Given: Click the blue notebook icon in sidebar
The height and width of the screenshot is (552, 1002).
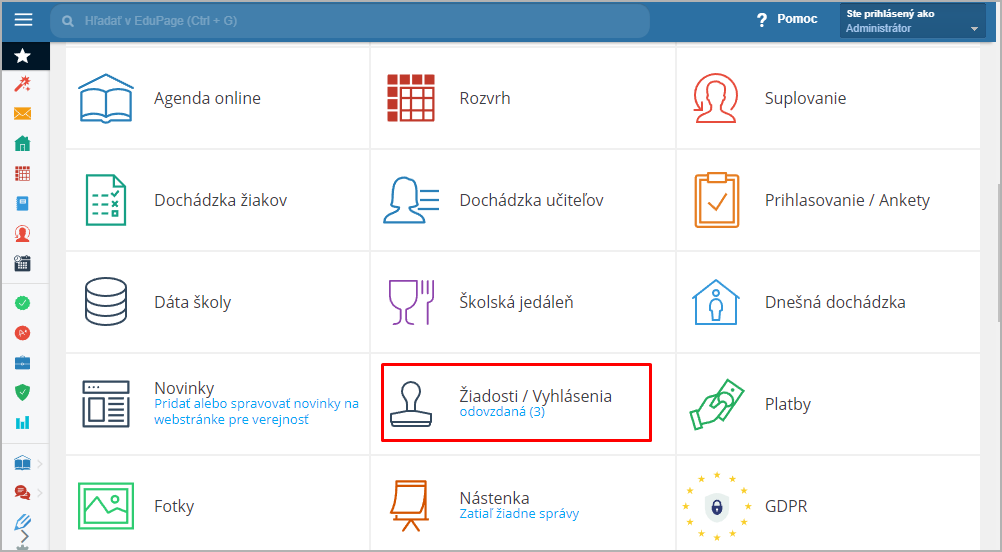Looking at the screenshot, I should pyautogui.click(x=22, y=203).
